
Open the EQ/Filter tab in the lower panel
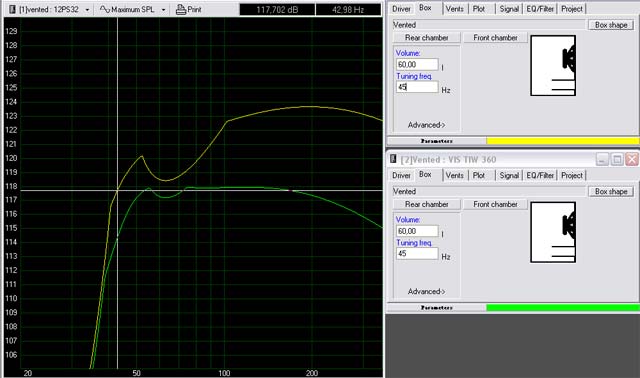tap(540, 176)
